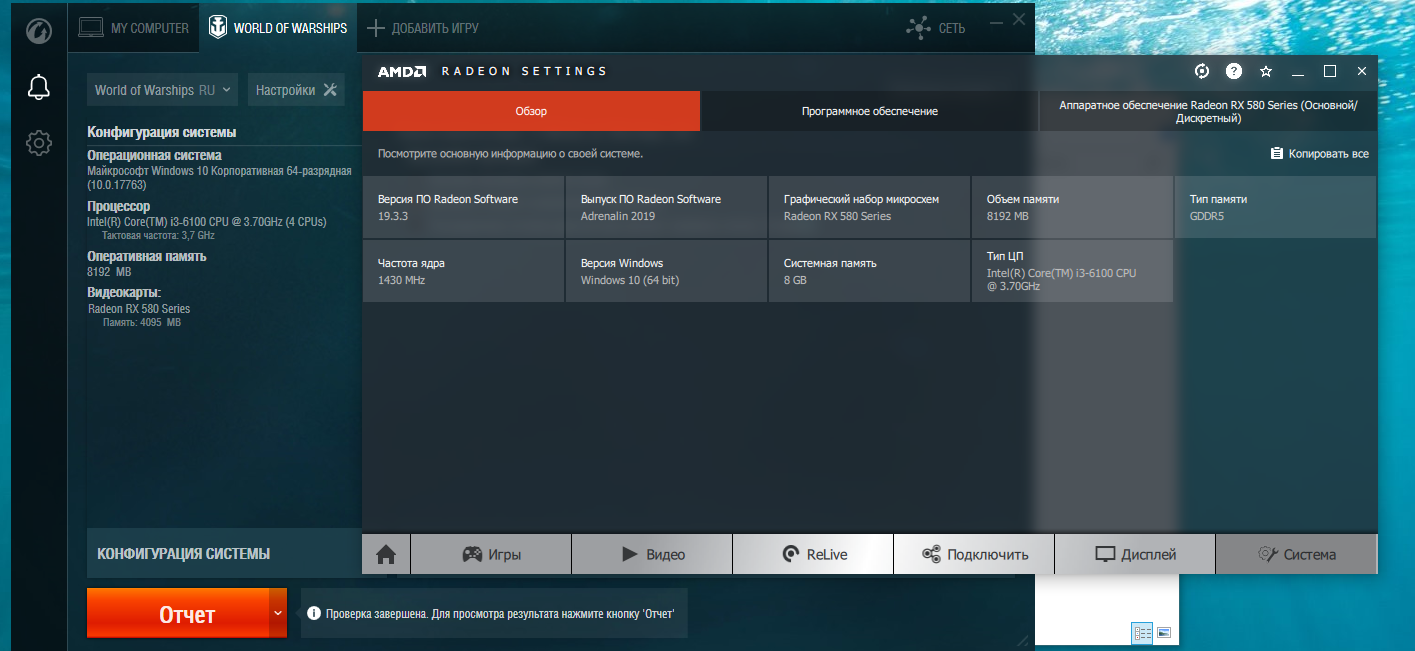
Task: Click the Графический набор микросхем tile
Action: pyautogui.click(x=870, y=207)
